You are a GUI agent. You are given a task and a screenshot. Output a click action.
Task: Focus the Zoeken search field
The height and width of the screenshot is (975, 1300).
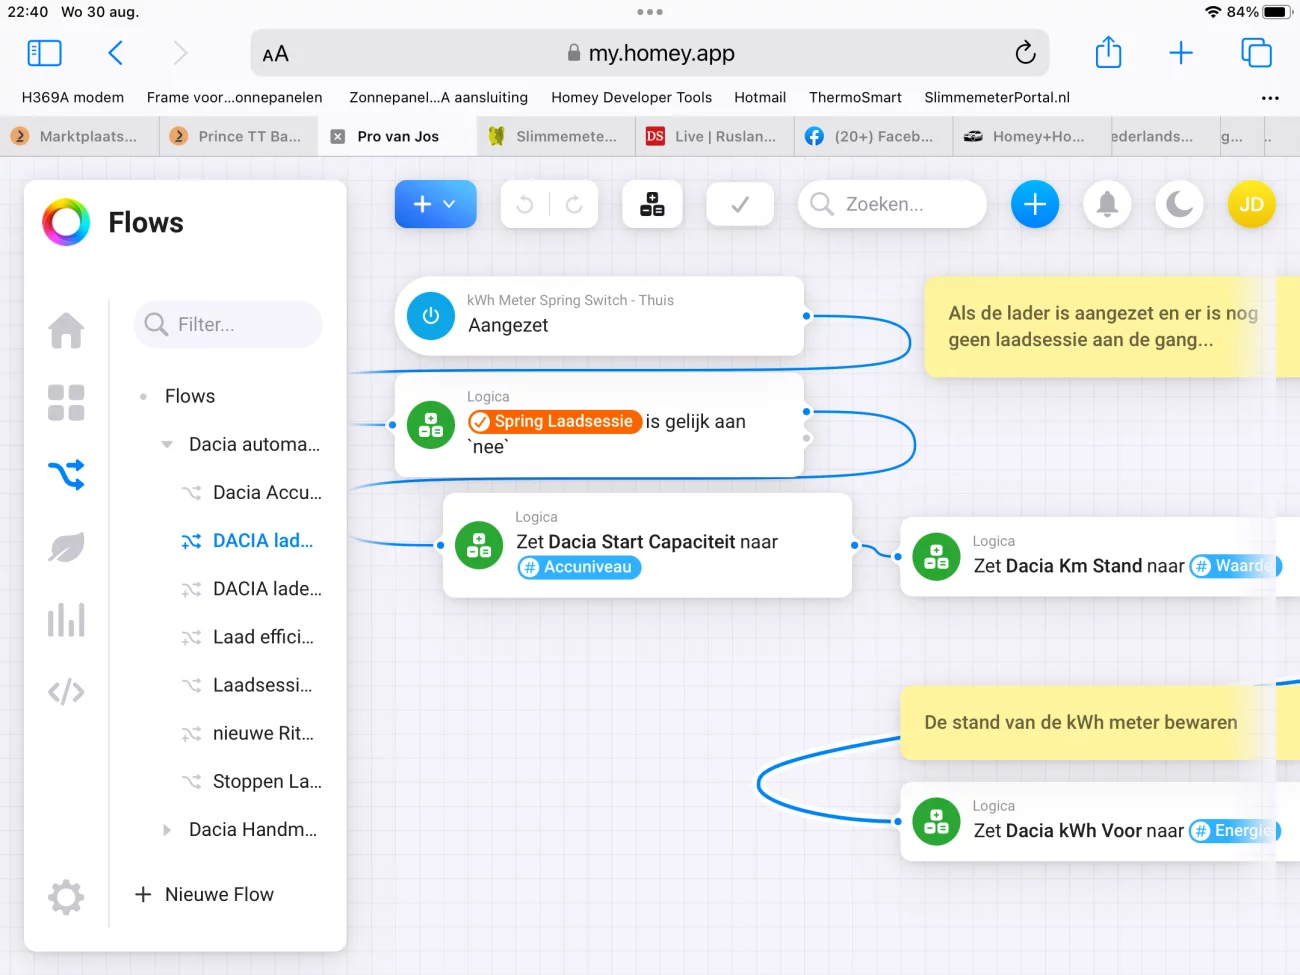pos(892,204)
